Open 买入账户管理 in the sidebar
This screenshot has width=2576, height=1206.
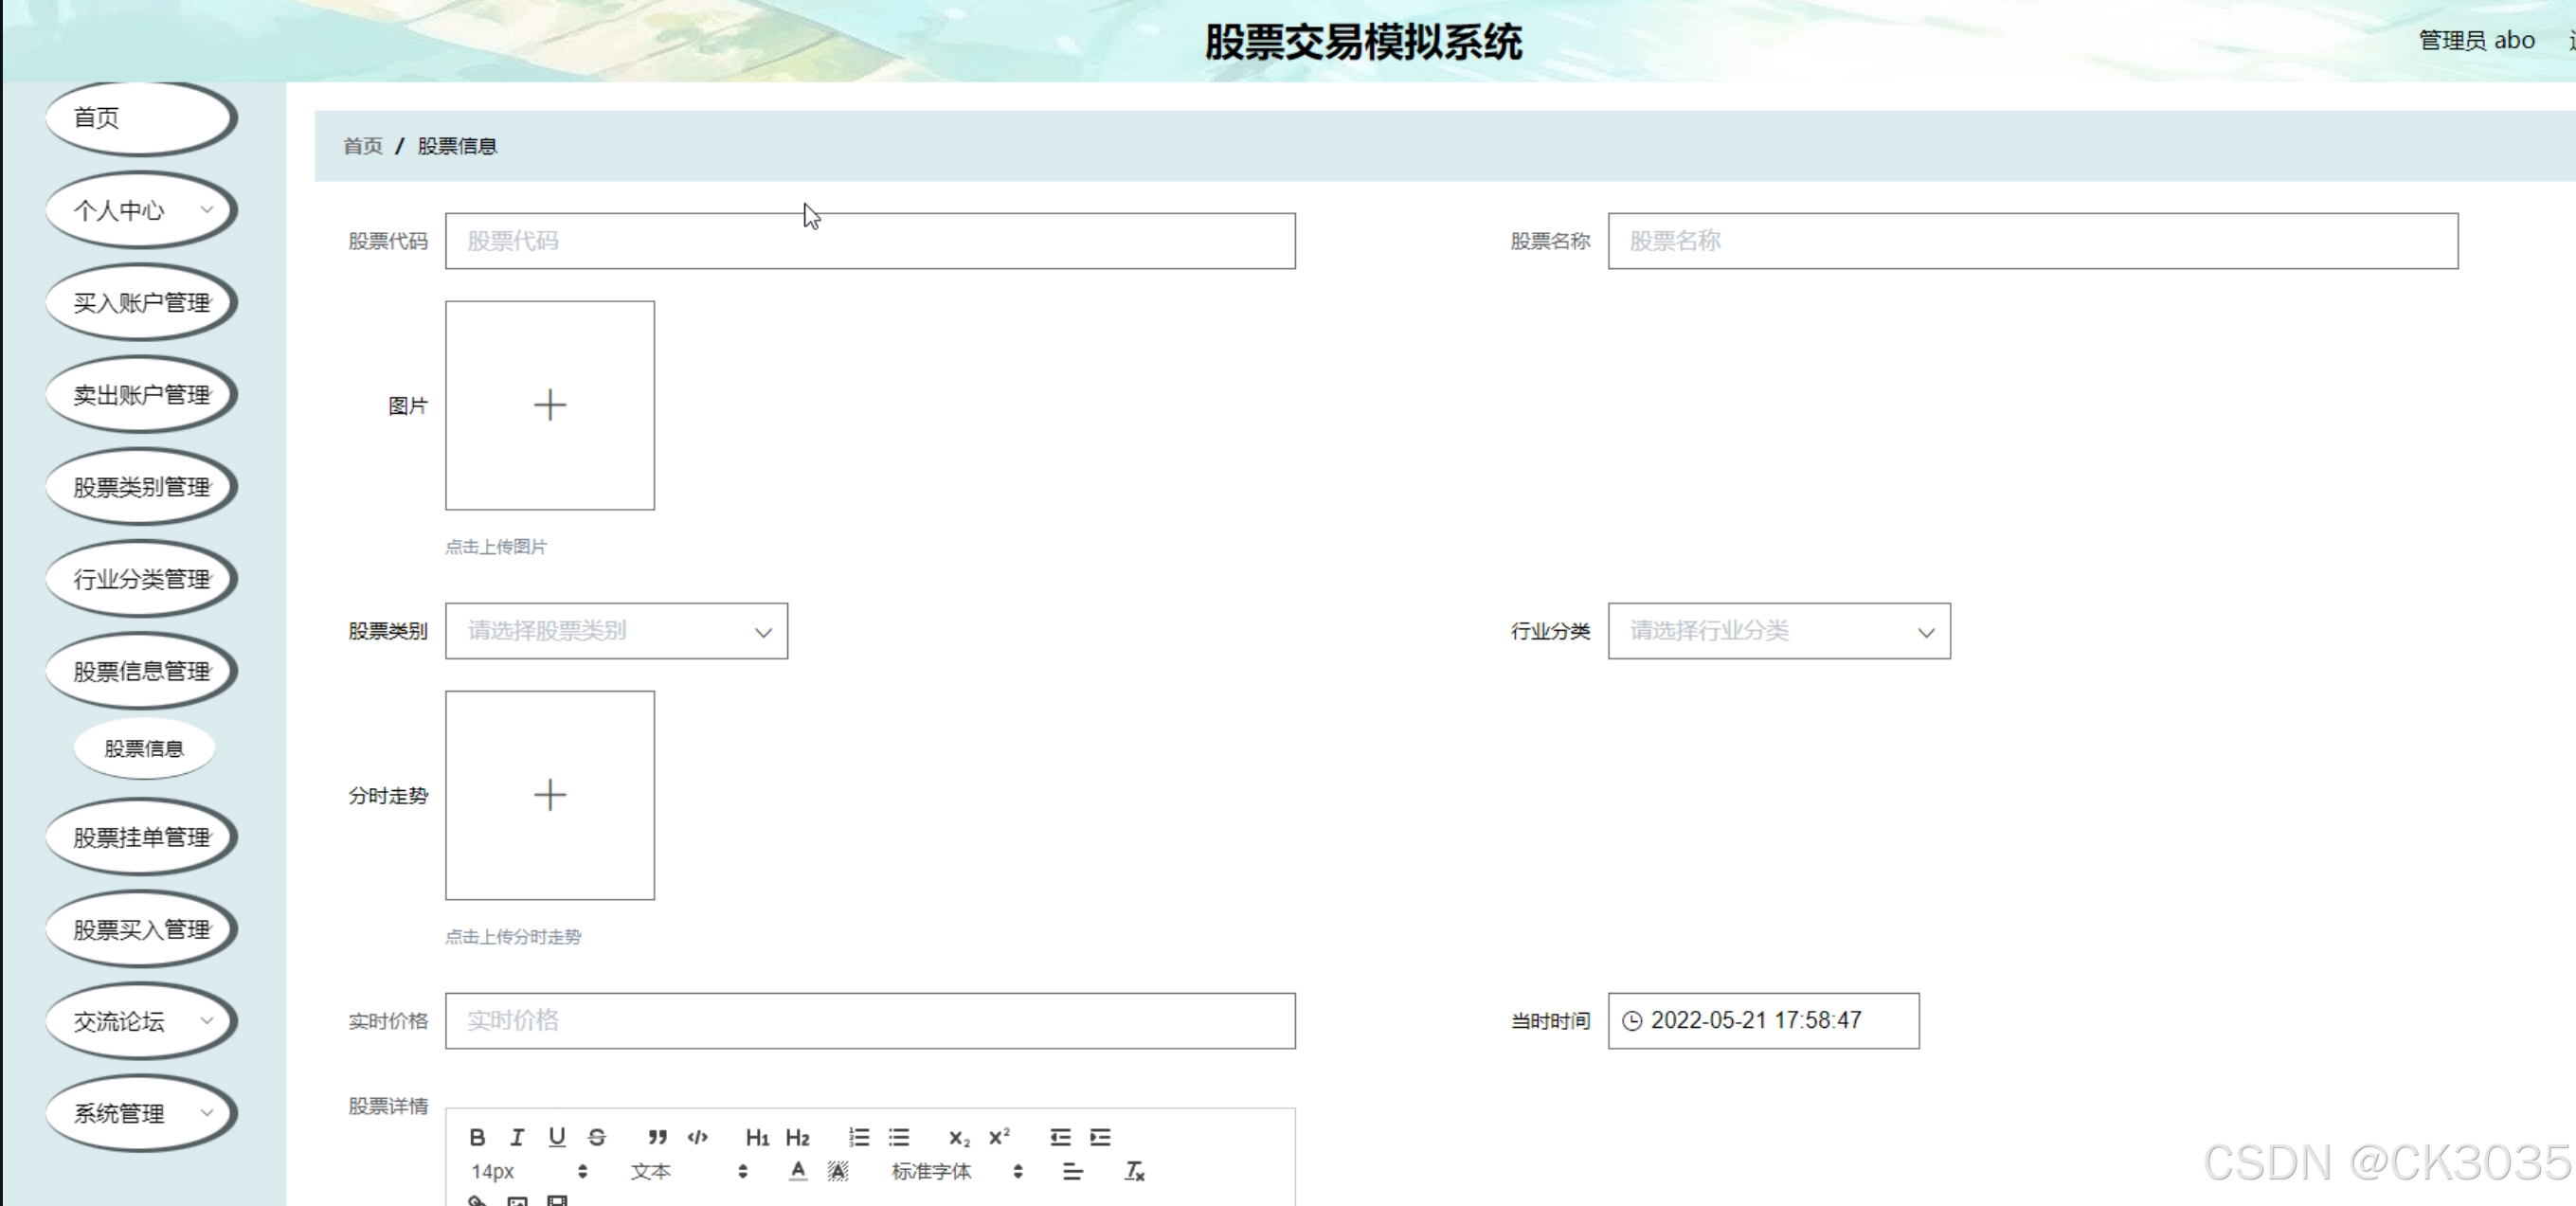(x=141, y=302)
